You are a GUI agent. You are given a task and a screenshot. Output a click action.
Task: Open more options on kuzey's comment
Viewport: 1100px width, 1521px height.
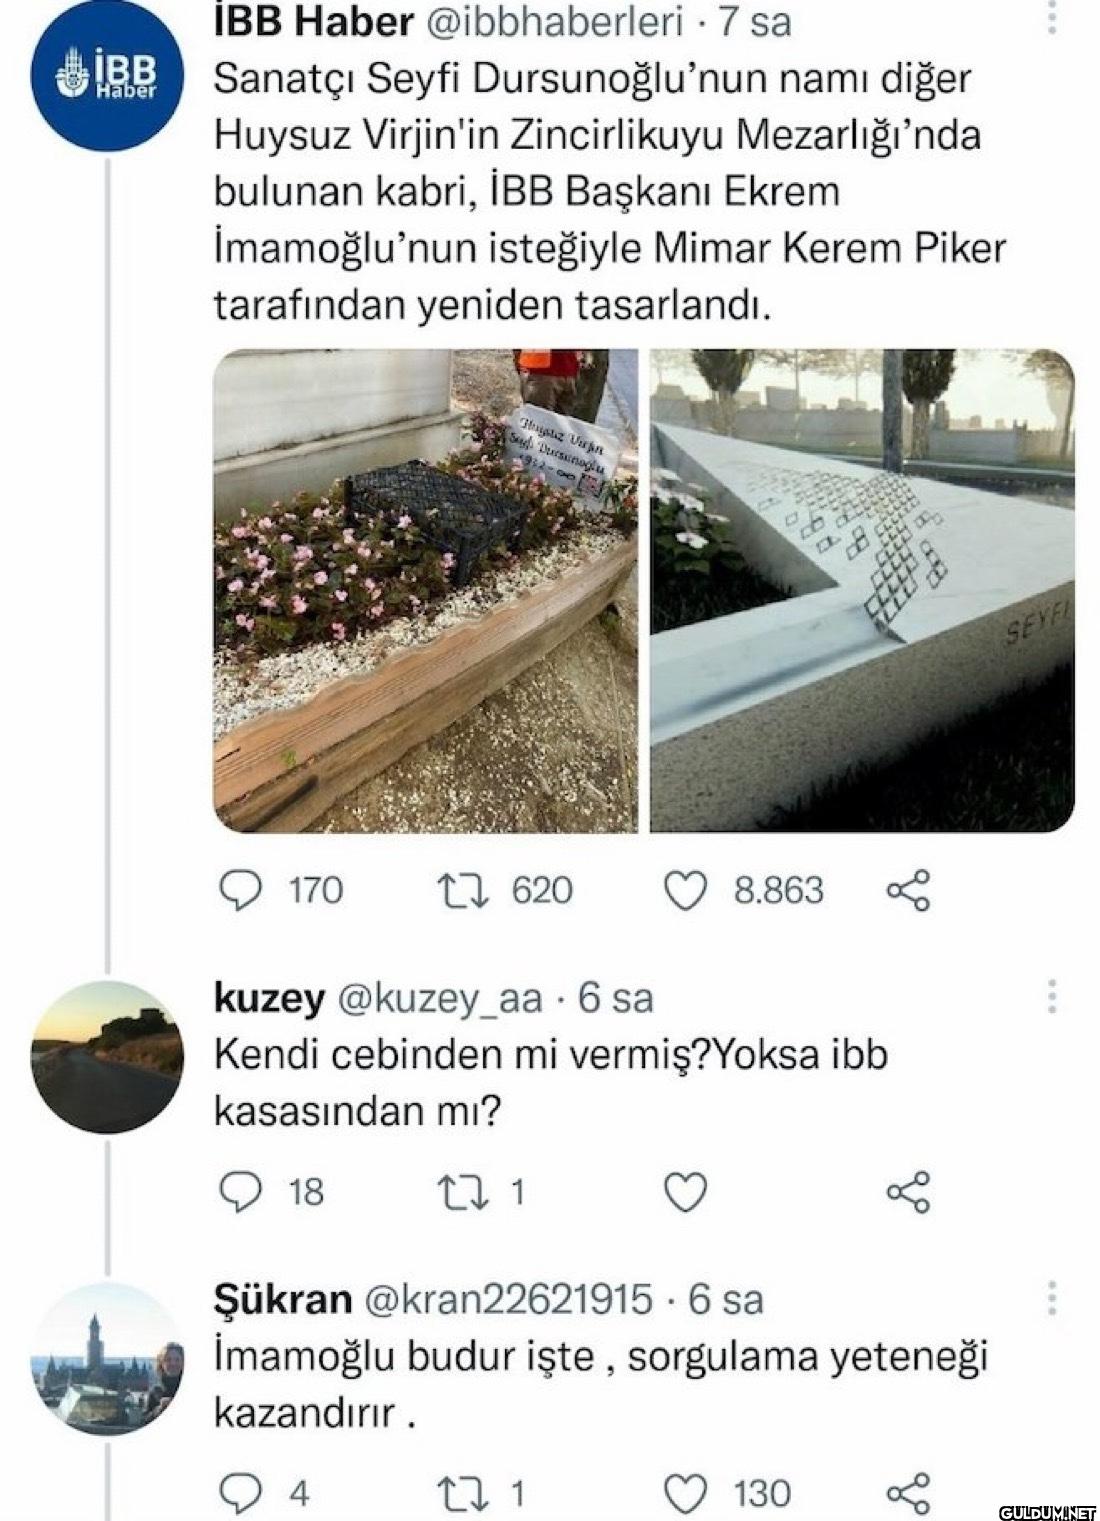(x=1051, y=996)
